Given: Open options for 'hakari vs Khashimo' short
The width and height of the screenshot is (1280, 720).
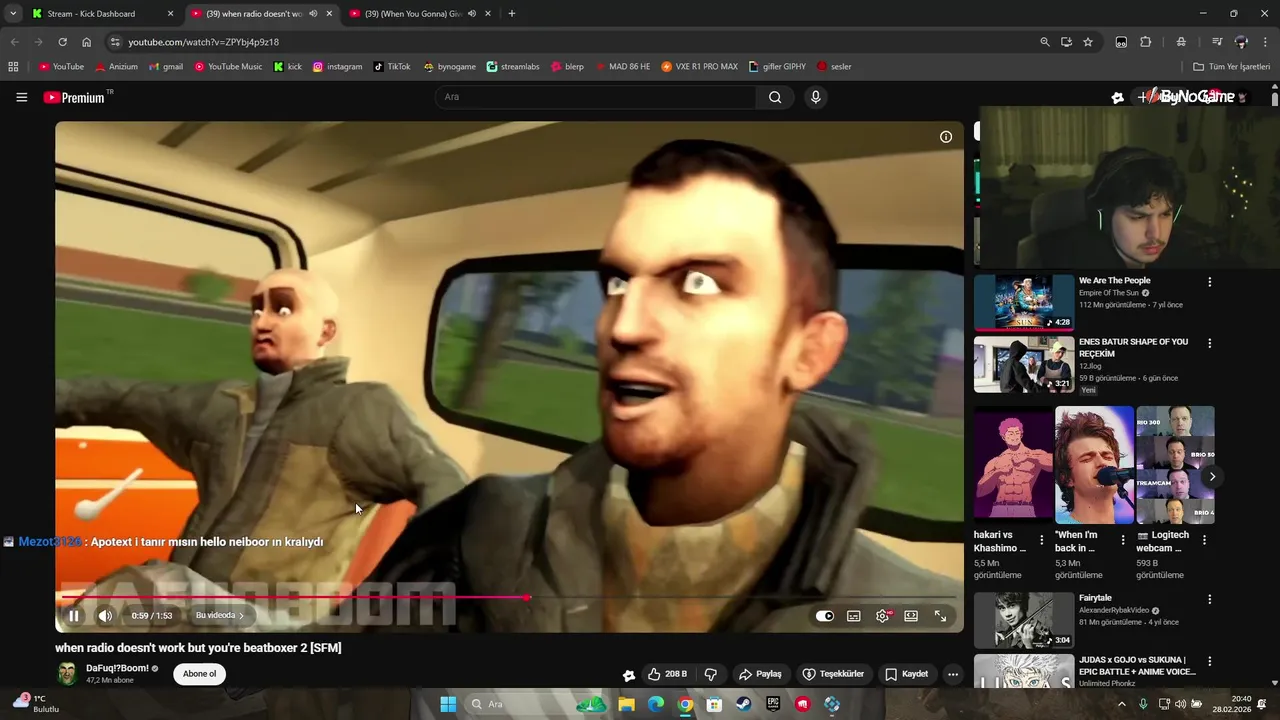Looking at the screenshot, I should (1042, 540).
